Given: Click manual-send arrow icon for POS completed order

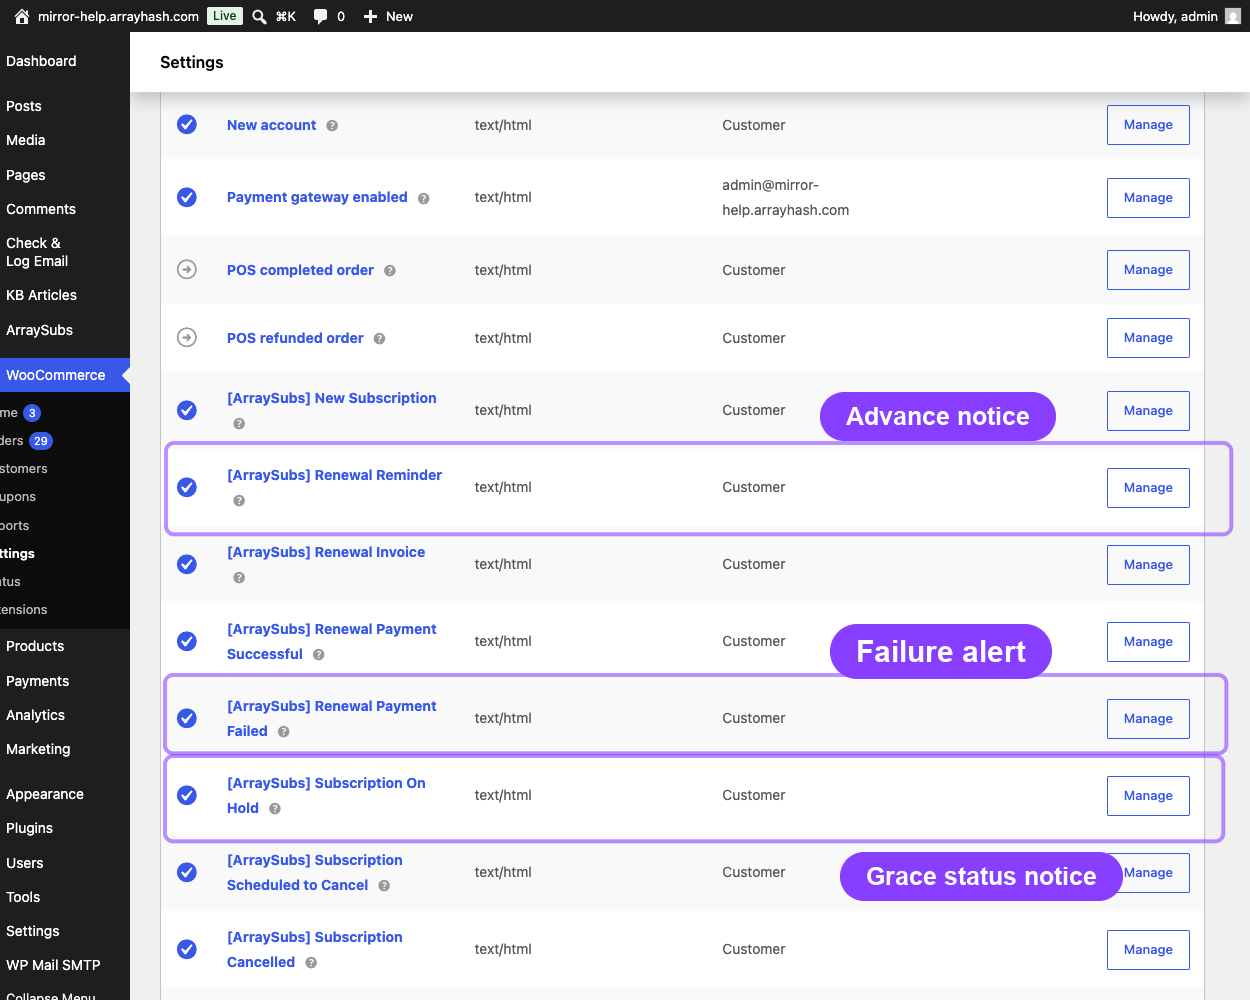Looking at the screenshot, I should coord(187,269).
